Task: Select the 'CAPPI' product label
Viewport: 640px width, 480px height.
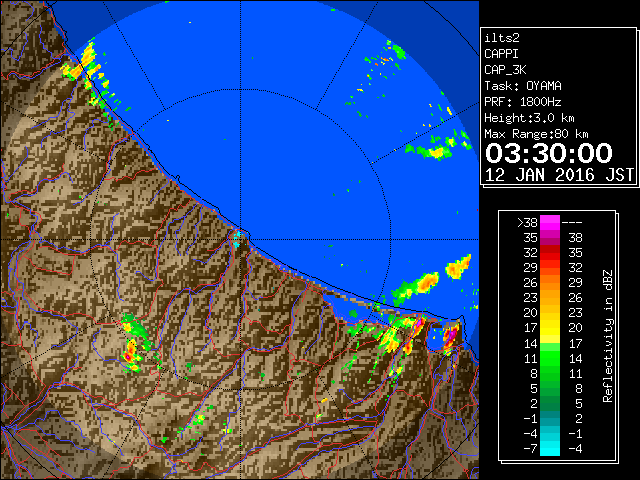Action: pos(501,54)
